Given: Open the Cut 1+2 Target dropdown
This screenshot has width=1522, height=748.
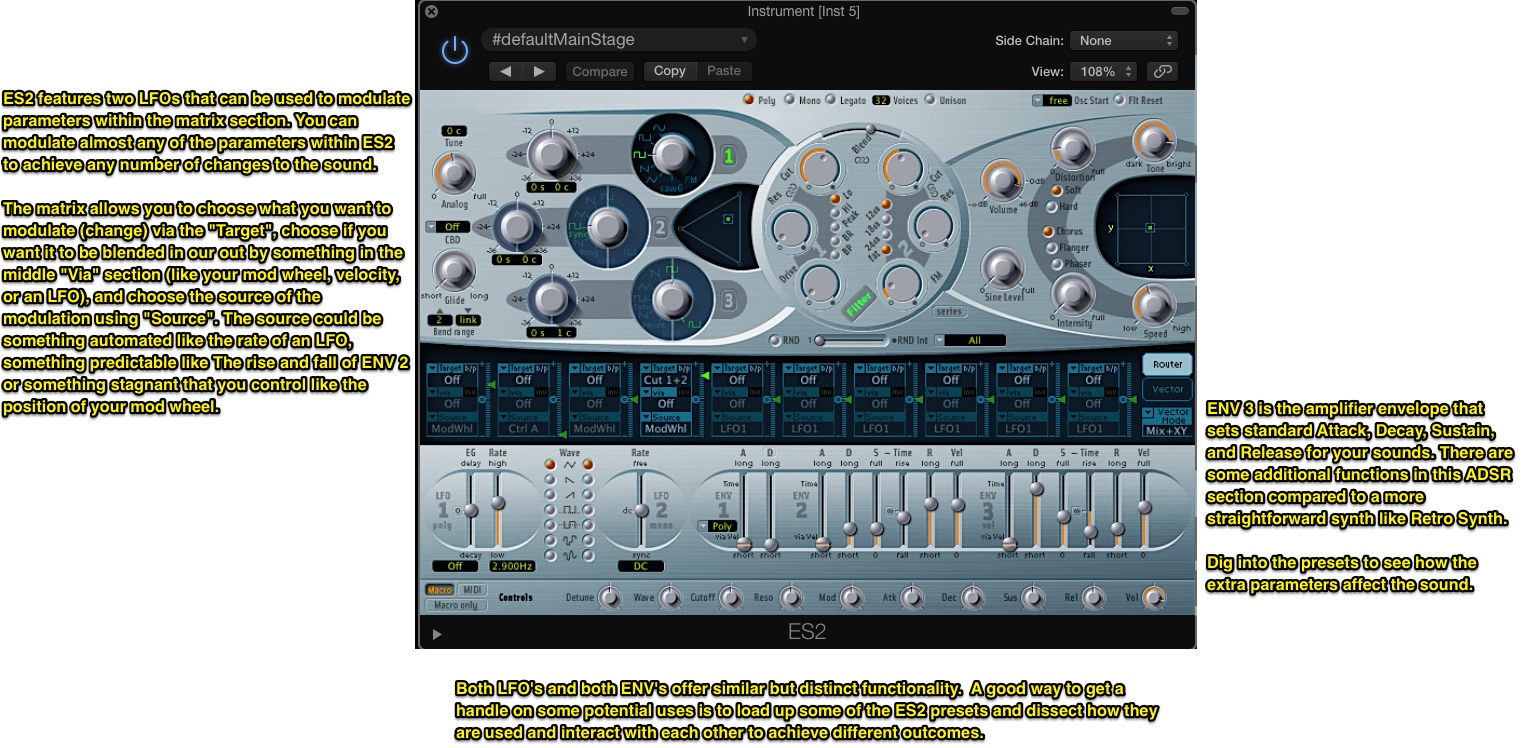Looking at the screenshot, I should 665,379.
